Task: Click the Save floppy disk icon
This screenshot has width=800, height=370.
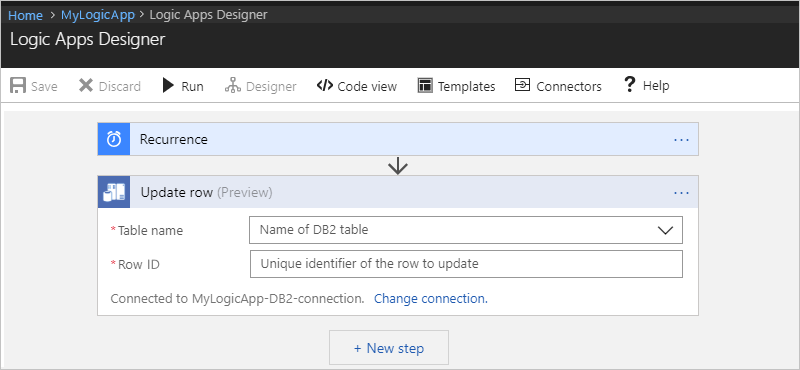Action: 18,85
